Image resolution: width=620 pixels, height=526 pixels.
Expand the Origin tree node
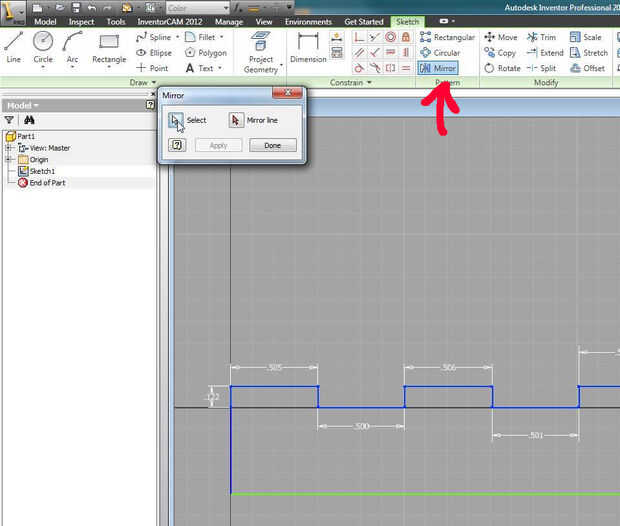[9, 159]
